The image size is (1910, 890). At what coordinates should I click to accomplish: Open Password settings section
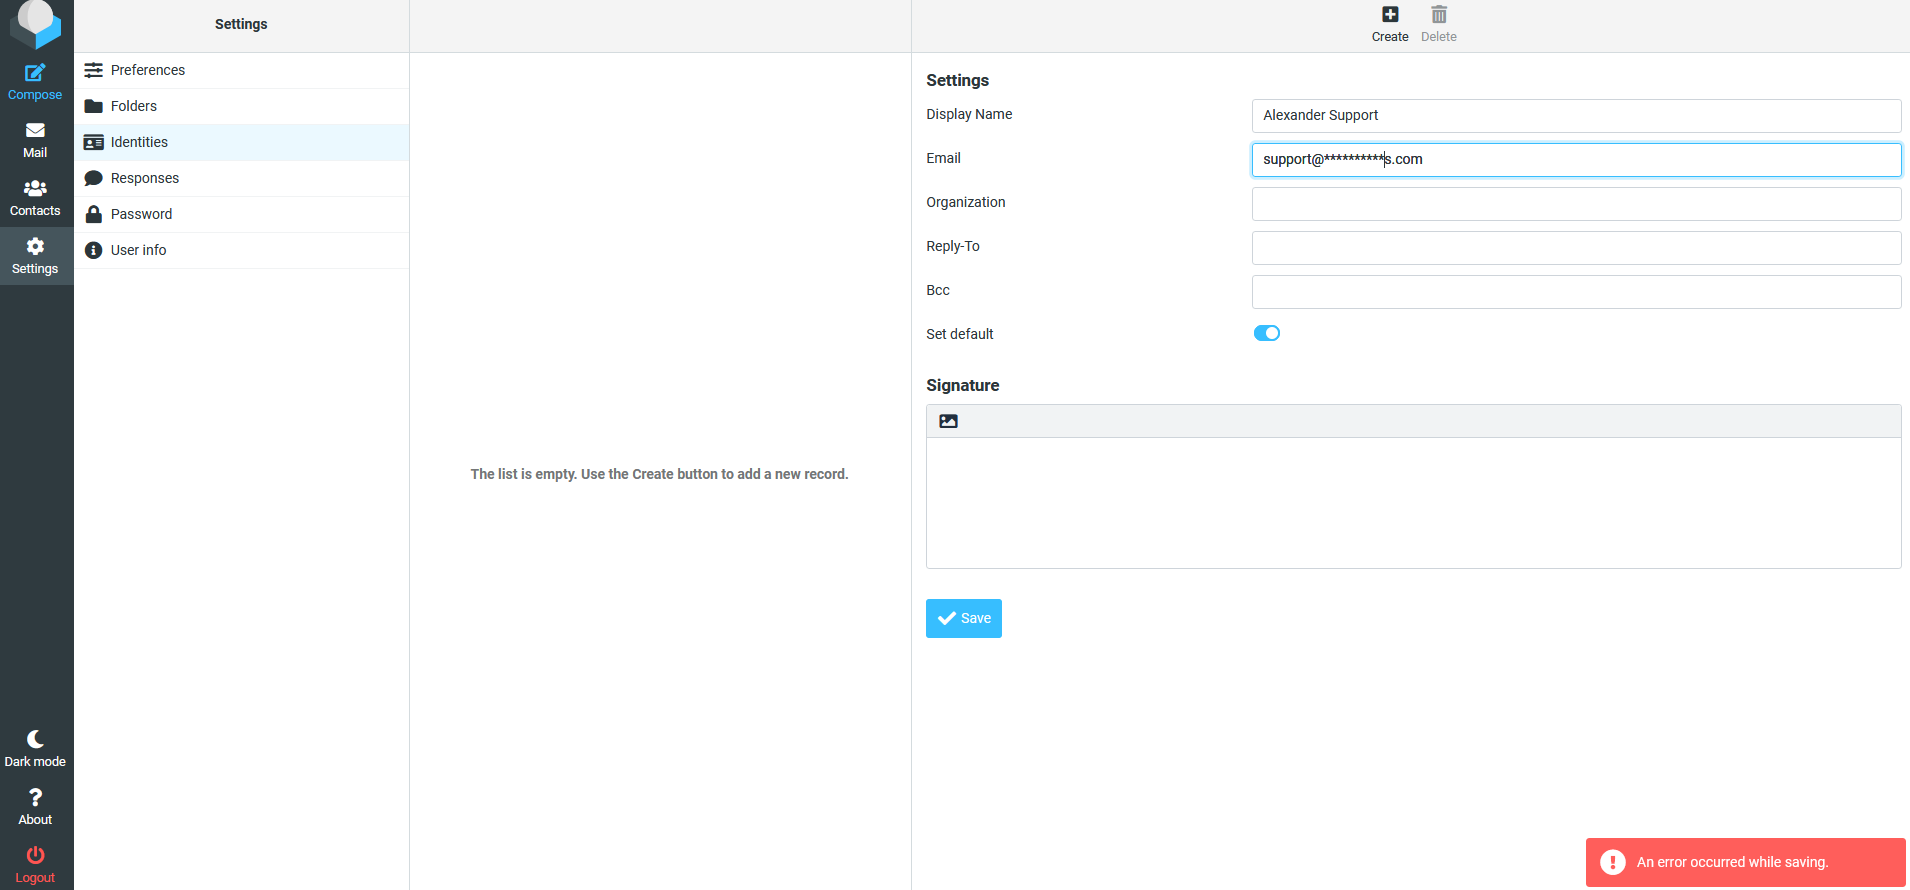141,214
